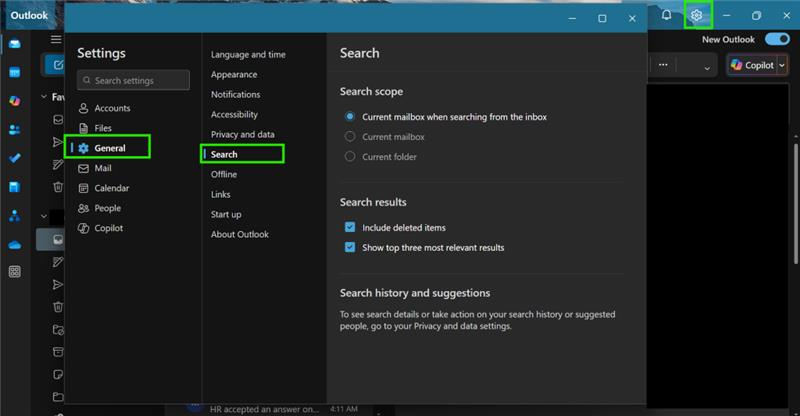Screen dimensions: 800x416
Task: Open the more options ellipsis in the ribbon
Action: click(x=663, y=65)
